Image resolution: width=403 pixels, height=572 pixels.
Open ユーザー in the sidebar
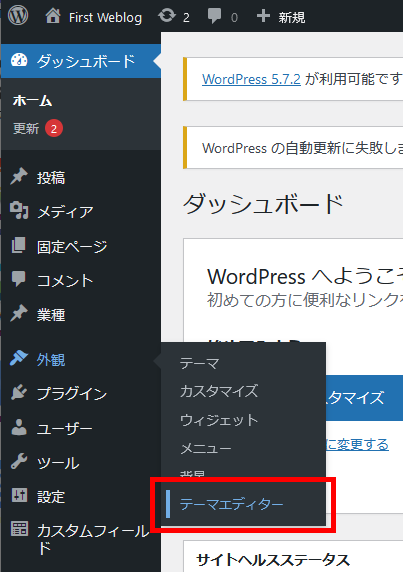pos(65,429)
